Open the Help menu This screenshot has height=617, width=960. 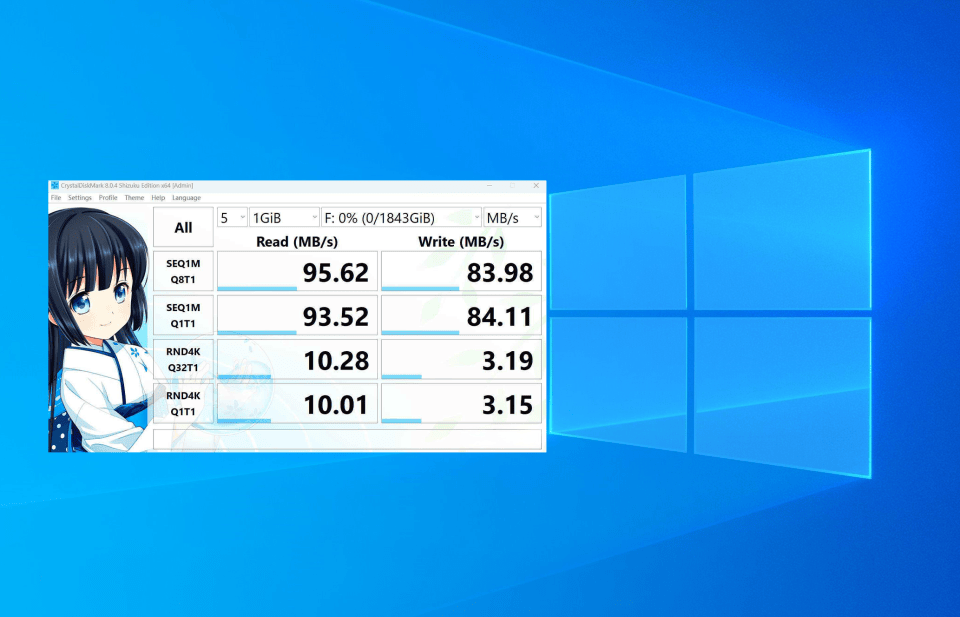click(158, 198)
